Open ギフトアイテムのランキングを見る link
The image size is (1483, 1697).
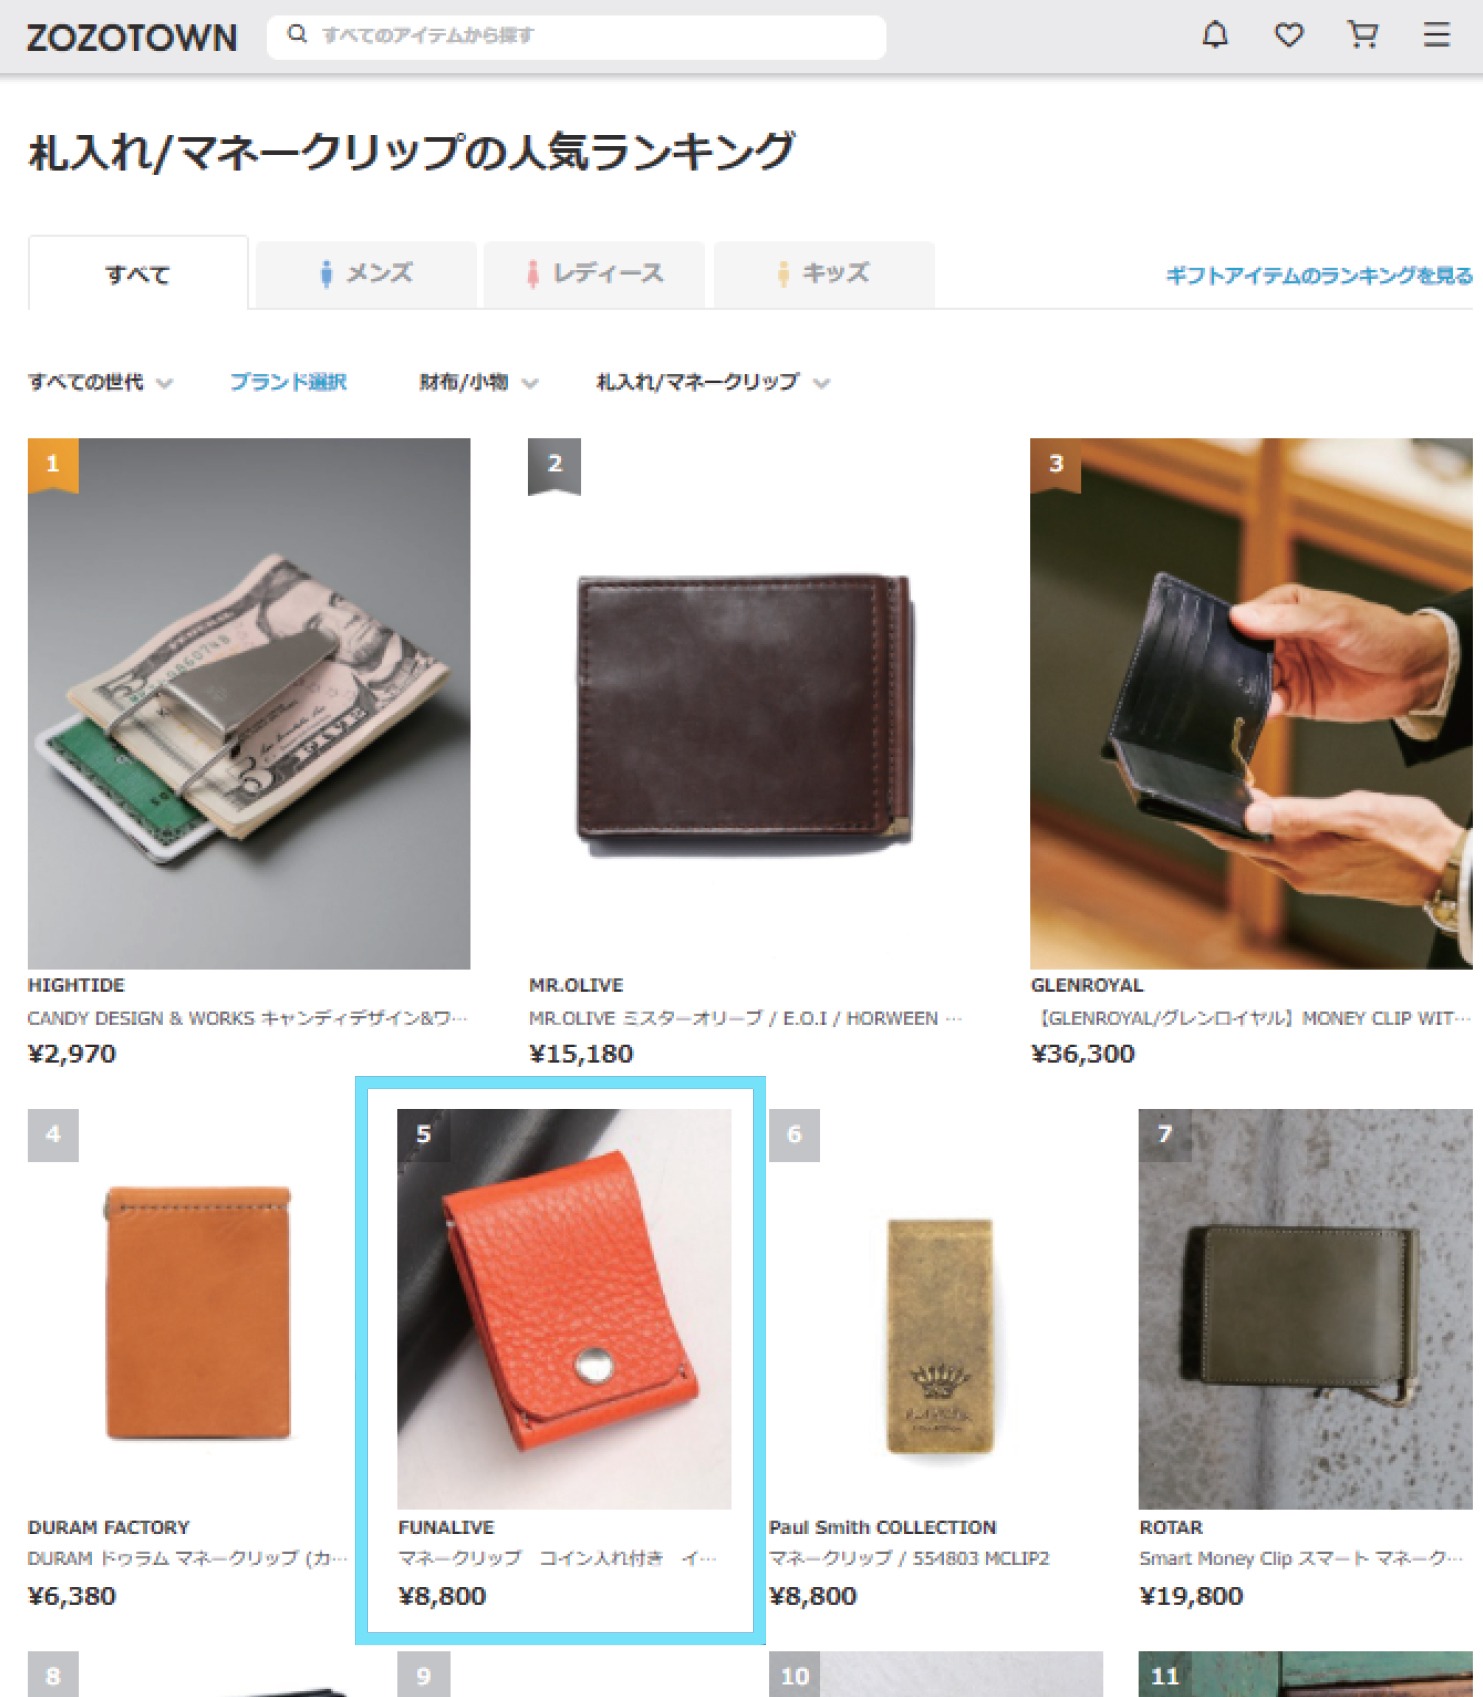(x=1319, y=276)
